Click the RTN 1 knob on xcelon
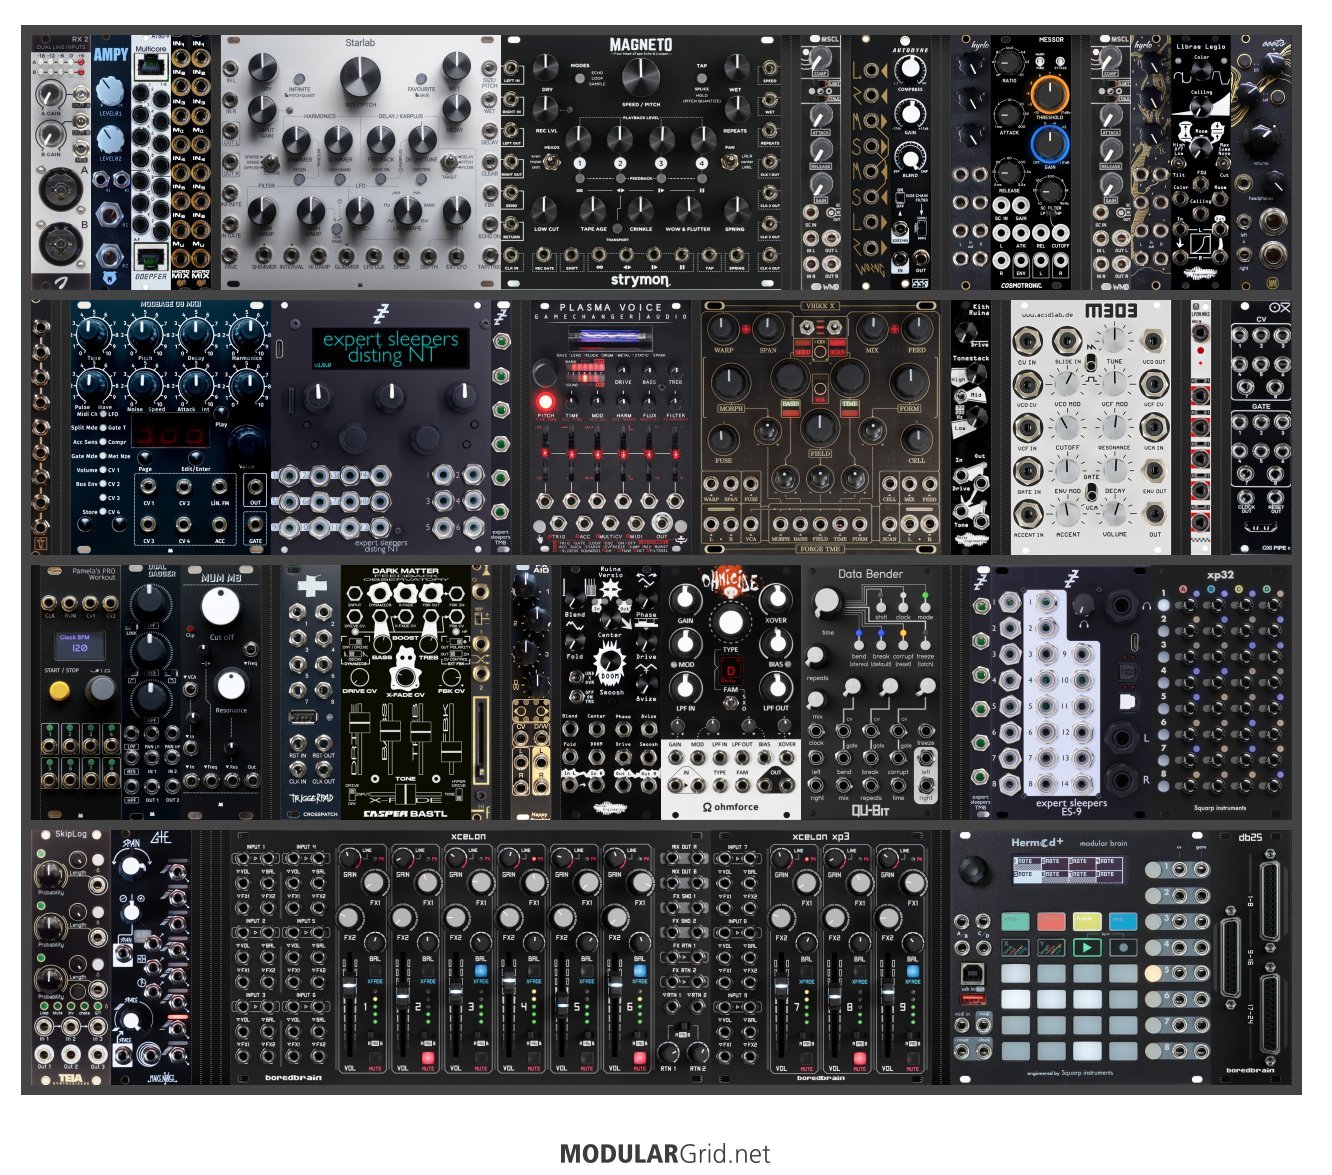This screenshot has height=1175, width=1332. click(667, 1051)
